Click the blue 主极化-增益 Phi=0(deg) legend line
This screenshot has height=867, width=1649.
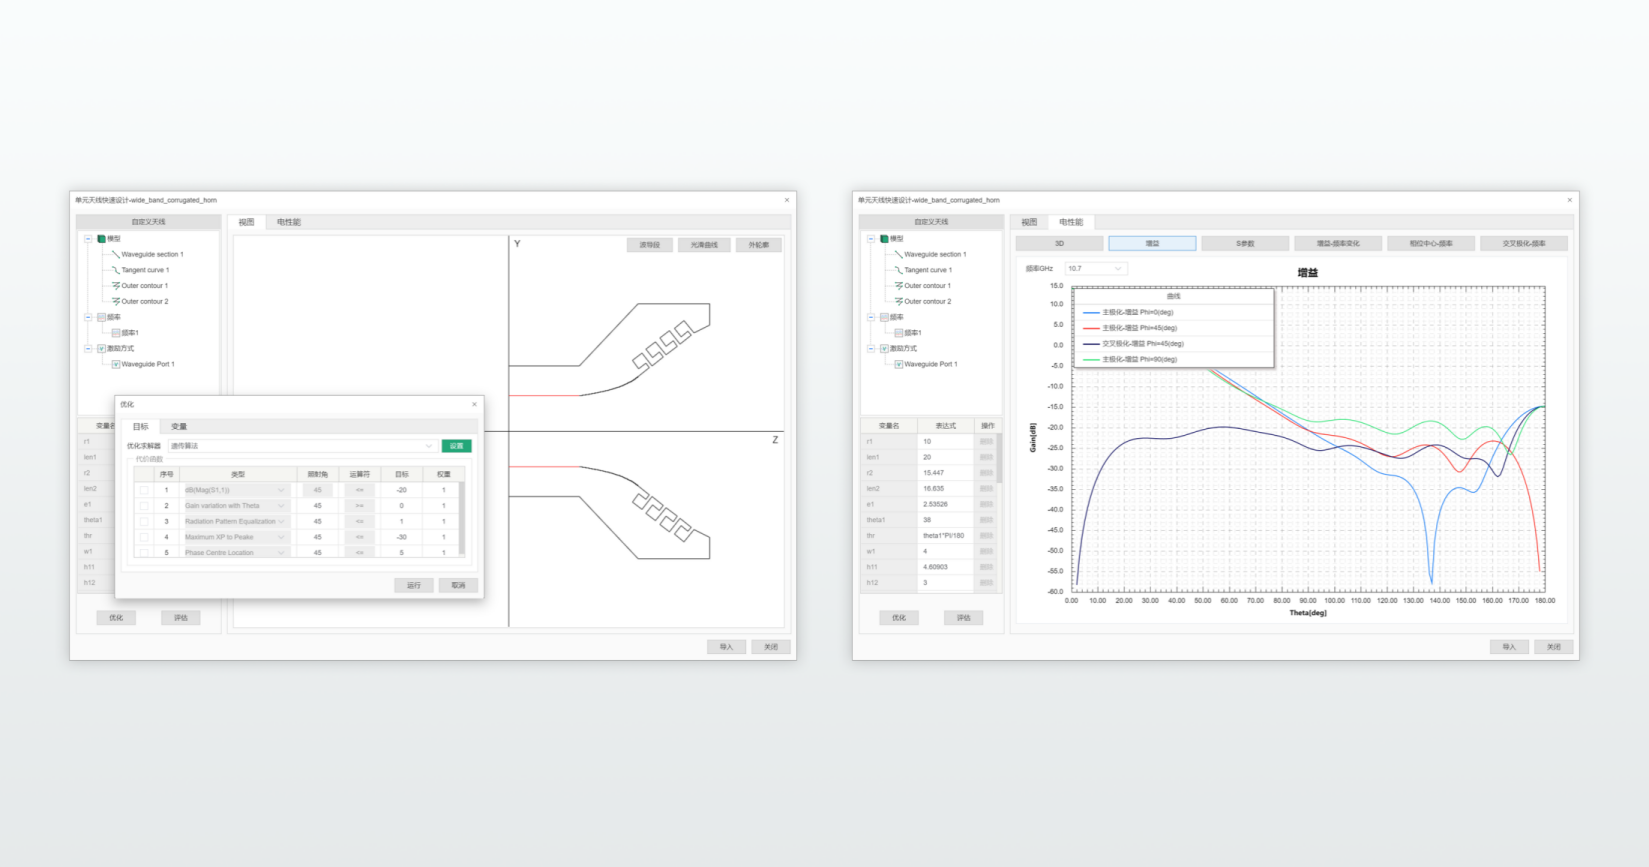point(1091,312)
